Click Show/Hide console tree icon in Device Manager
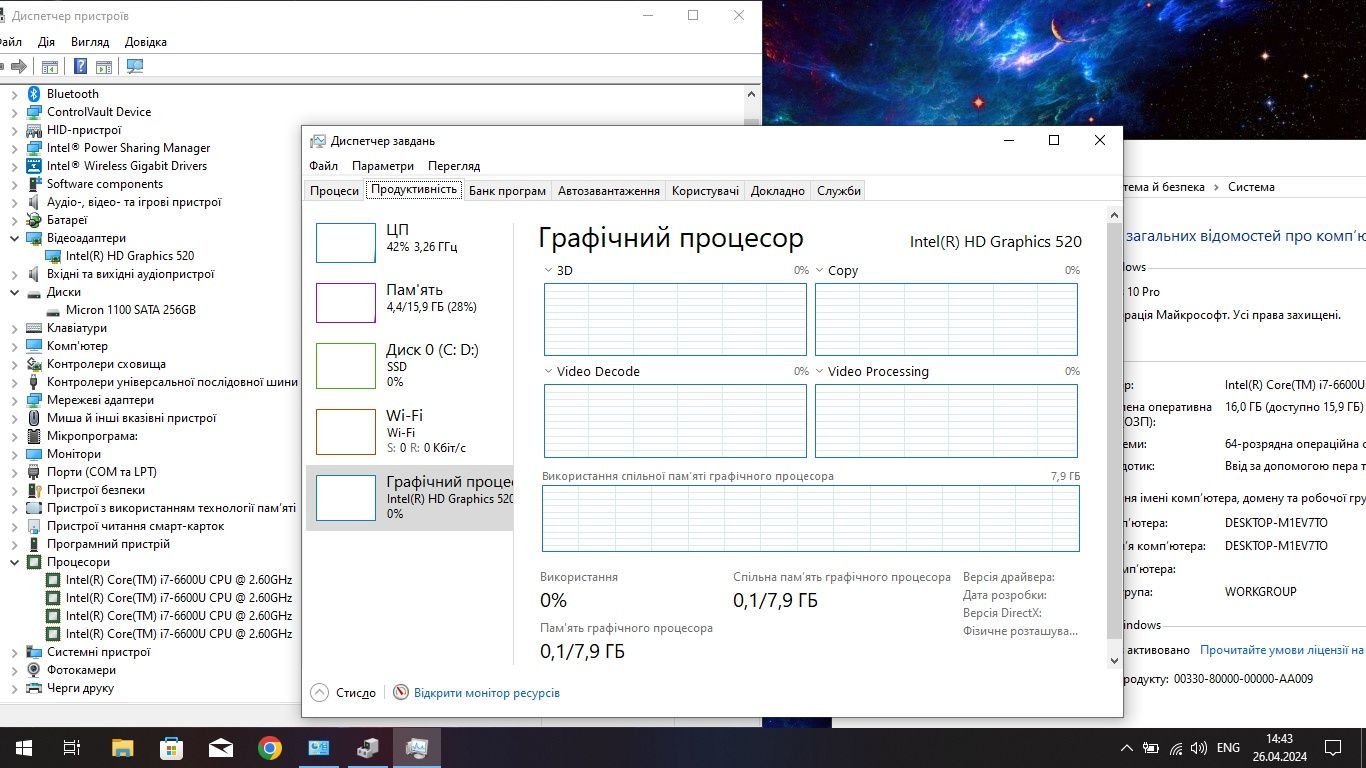The width and height of the screenshot is (1366, 768). (x=50, y=66)
